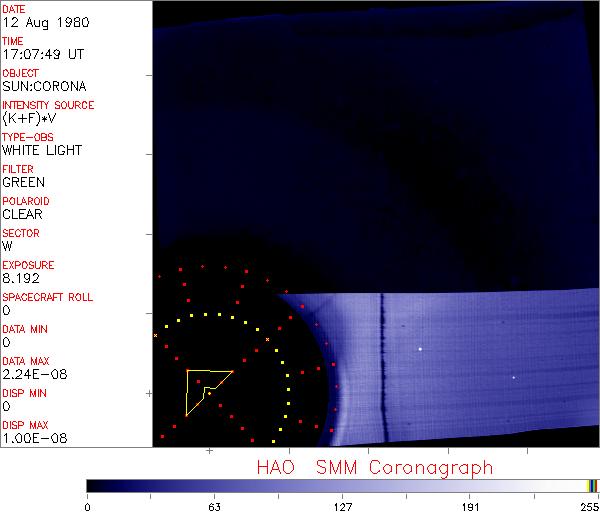
Task: Click the yellow end cap of the color bar
Action: coord(592,485)
